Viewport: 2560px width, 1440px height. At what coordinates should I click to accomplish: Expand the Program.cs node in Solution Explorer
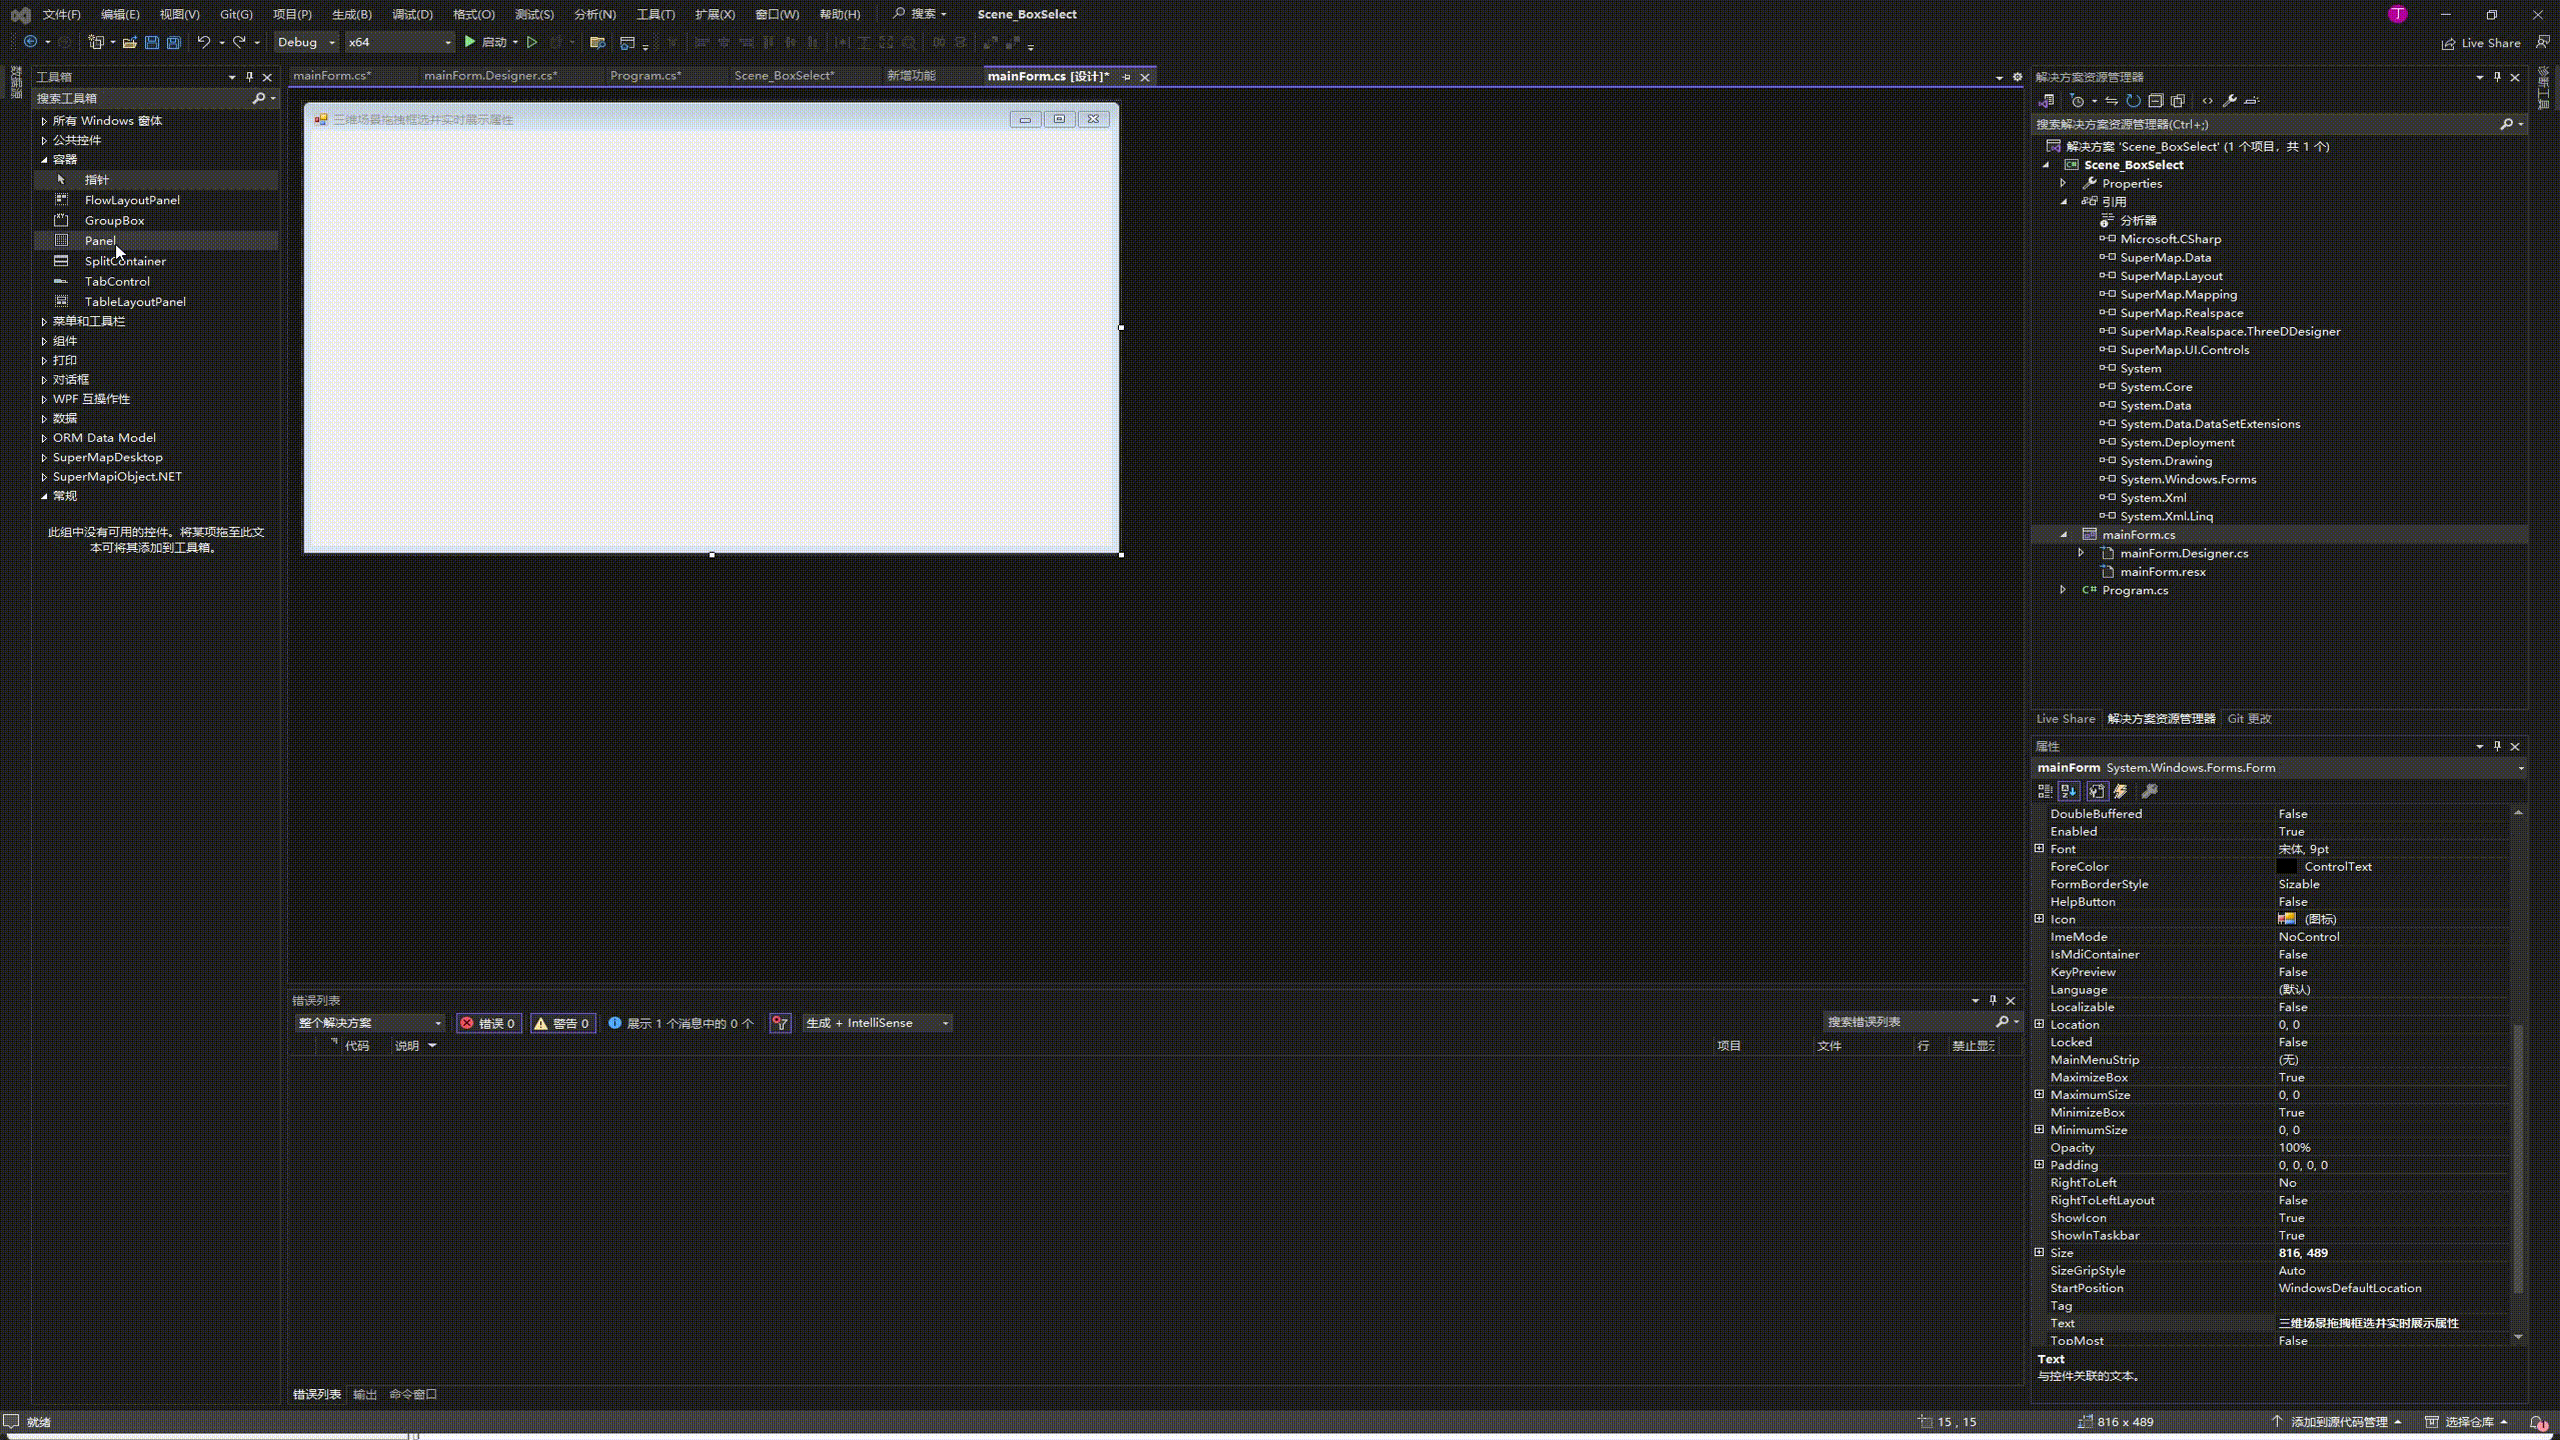point(2063,590)
